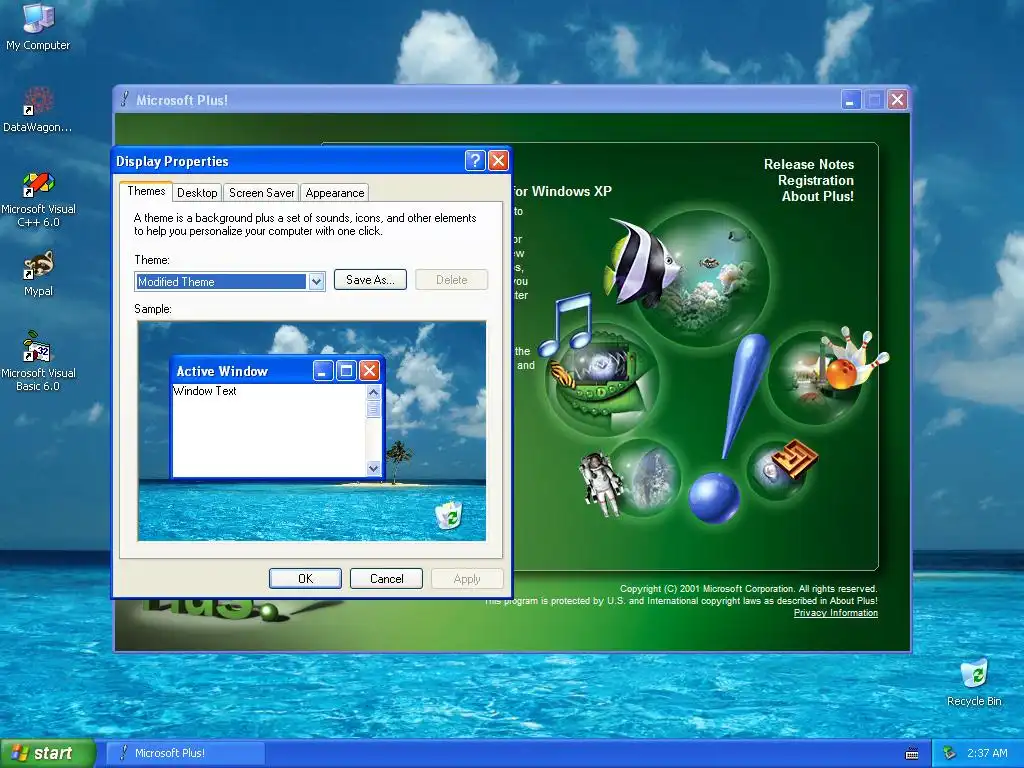Click the sample window scrollbar up arrow
The image size is (1024, 768).
(x=374, y=392)
